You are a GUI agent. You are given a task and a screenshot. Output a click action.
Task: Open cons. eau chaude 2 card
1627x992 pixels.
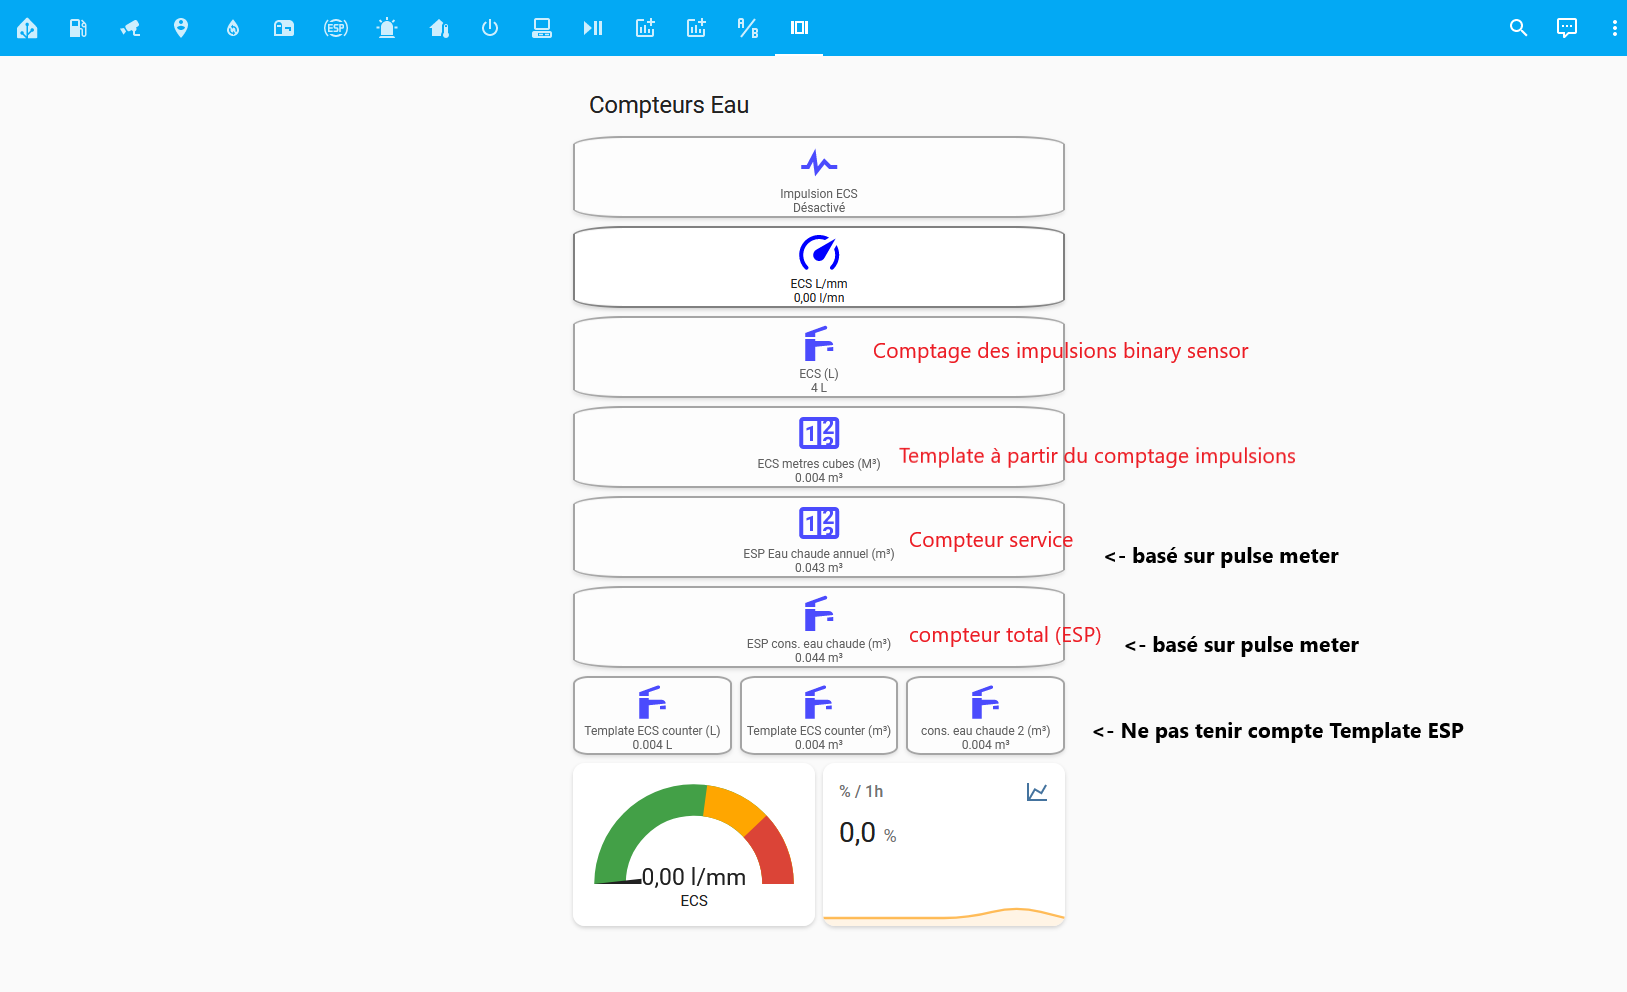(x=985, y=715)
